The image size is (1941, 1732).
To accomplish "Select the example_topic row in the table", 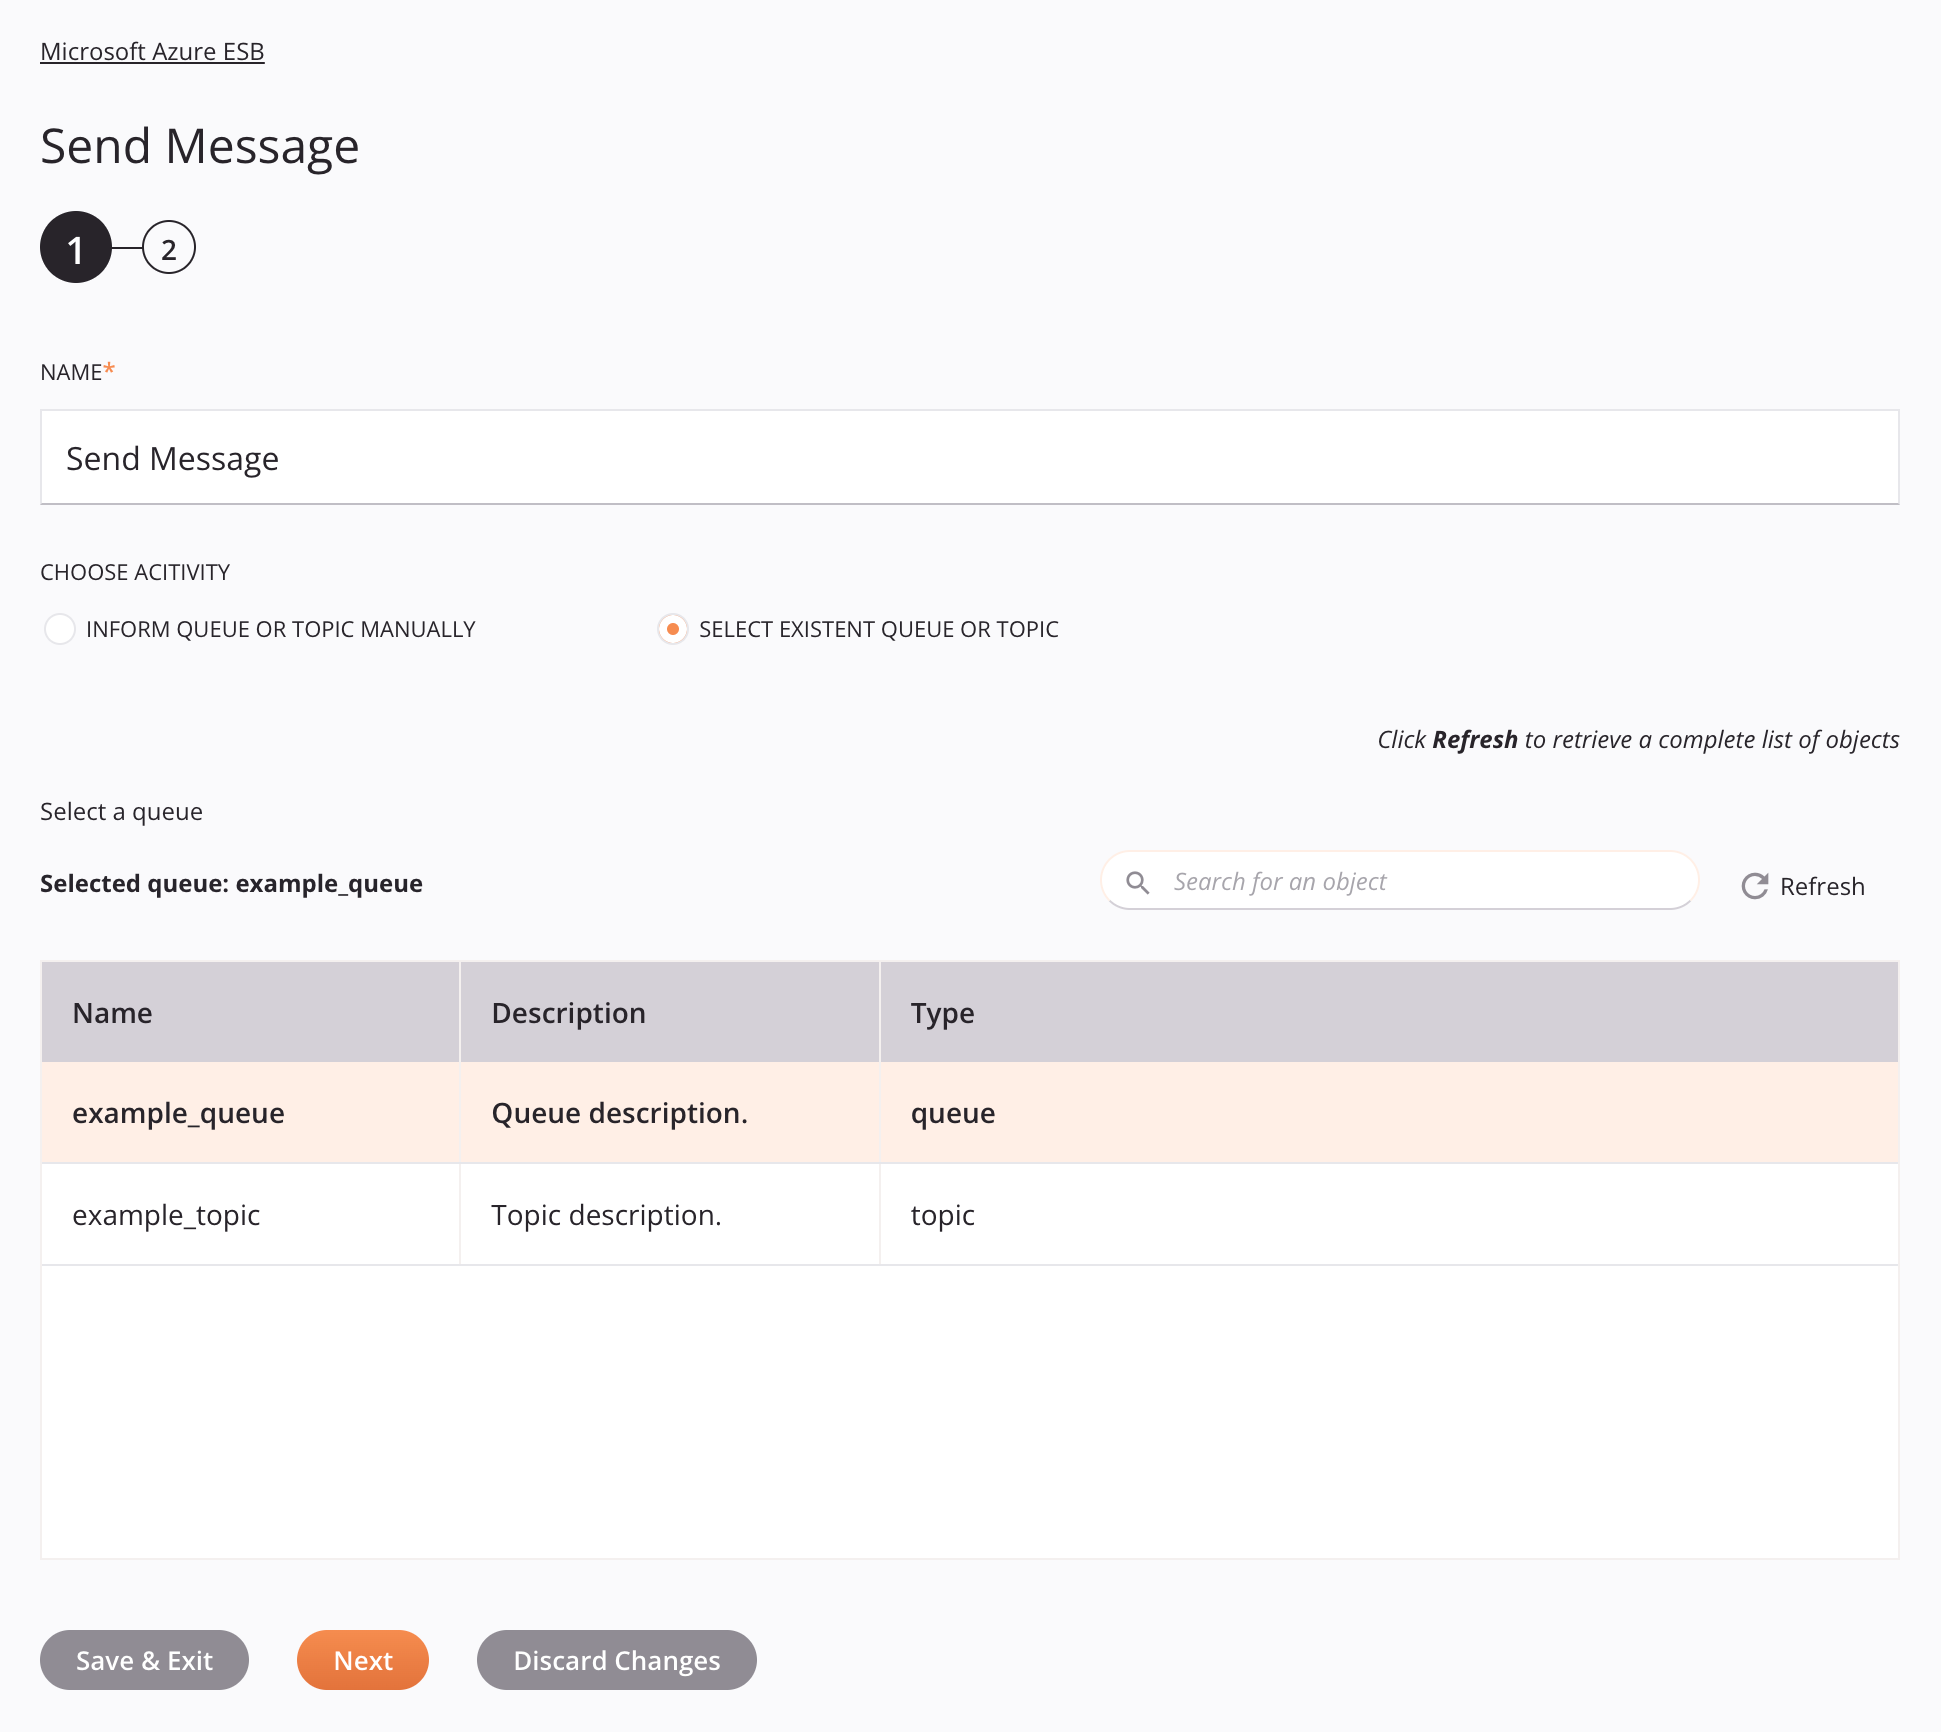I will (970, 1214).
